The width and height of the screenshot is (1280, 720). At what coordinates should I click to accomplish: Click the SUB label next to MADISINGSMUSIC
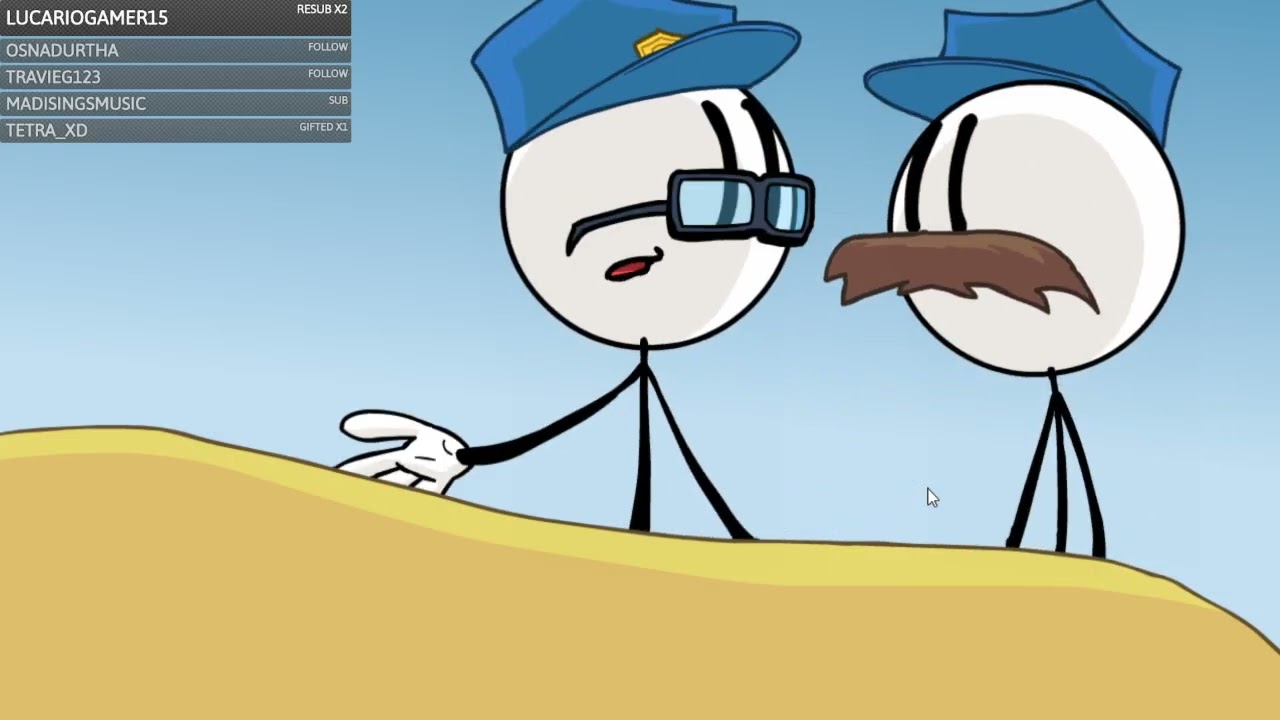point(338,100)
